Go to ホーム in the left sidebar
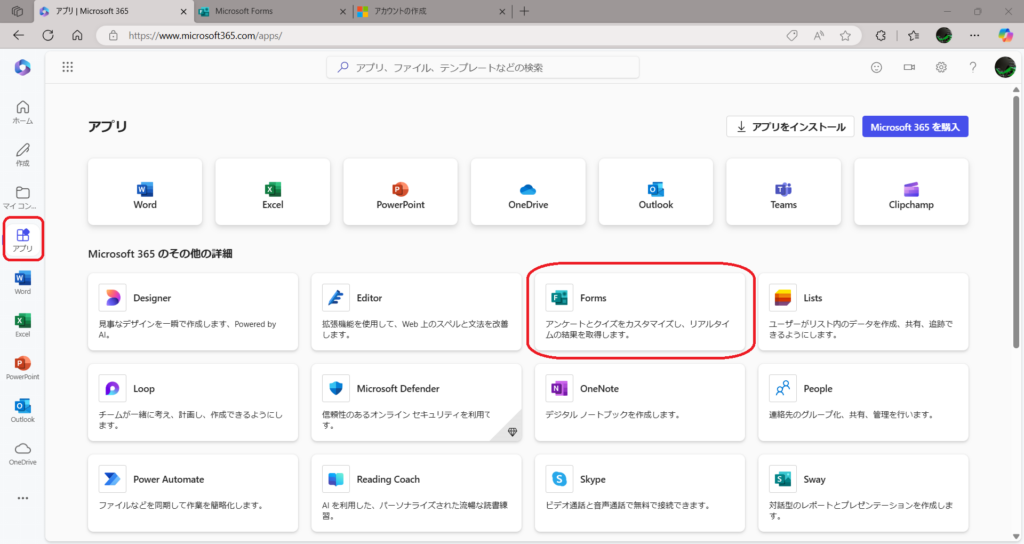 click(x=23, y=112)
